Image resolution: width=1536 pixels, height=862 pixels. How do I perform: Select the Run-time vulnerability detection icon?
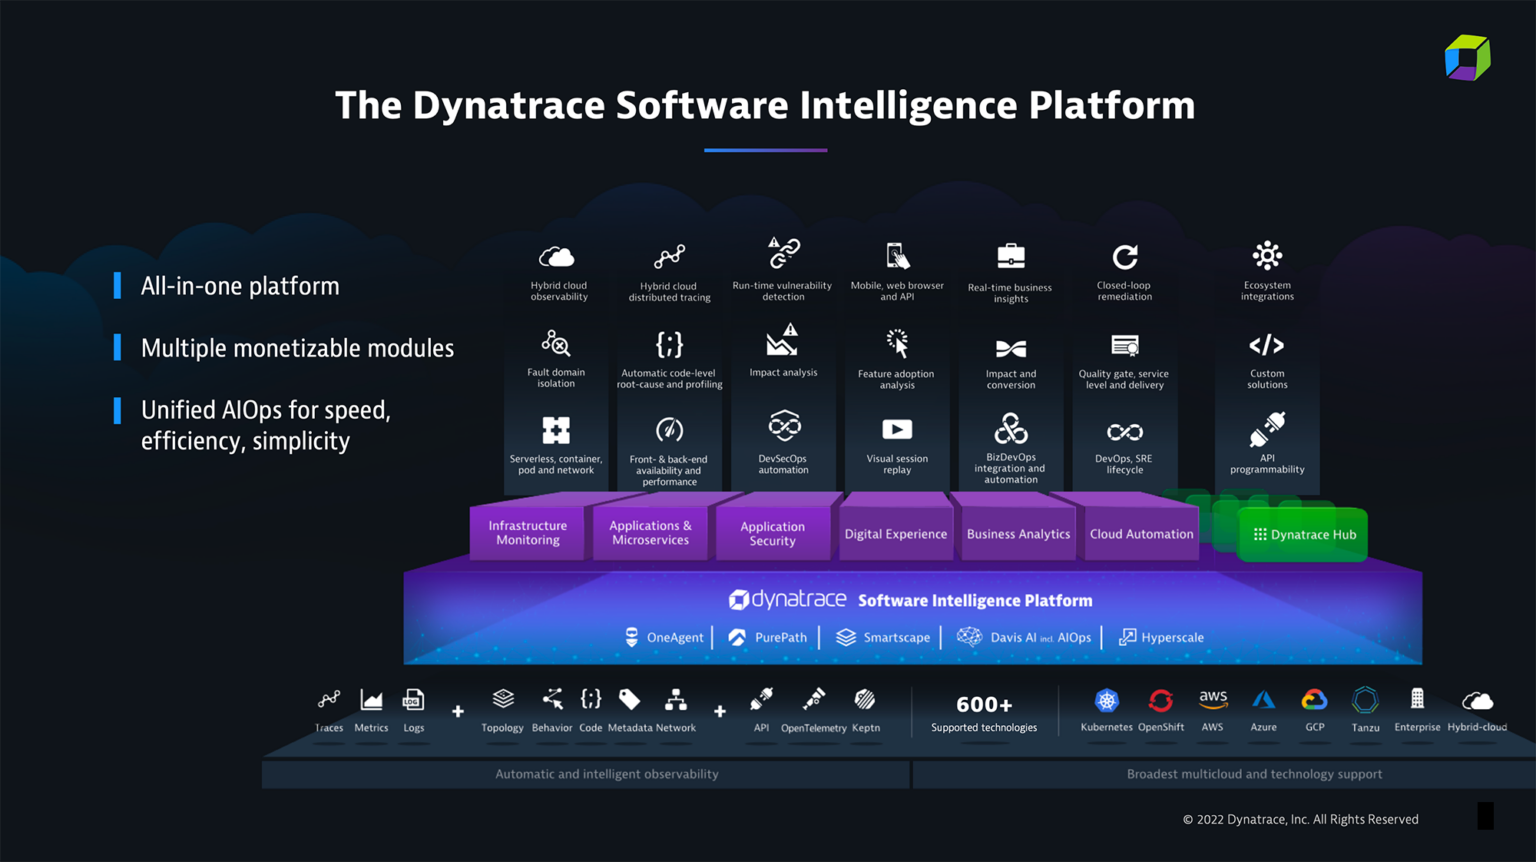pos(783,253)
